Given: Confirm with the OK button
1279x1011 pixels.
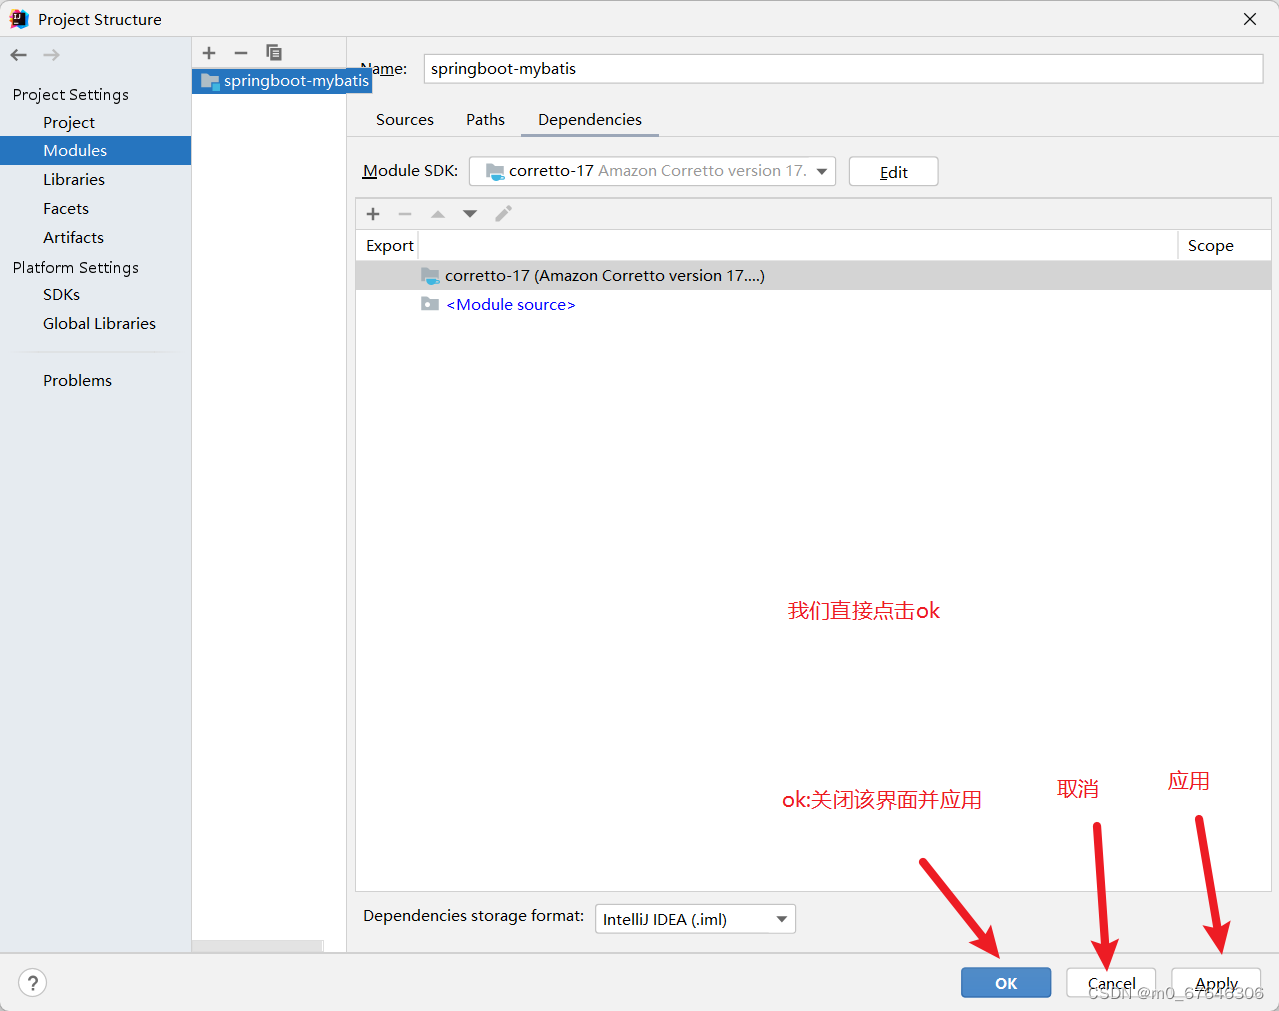Looking at the screenshot, I should [1006, 983].
